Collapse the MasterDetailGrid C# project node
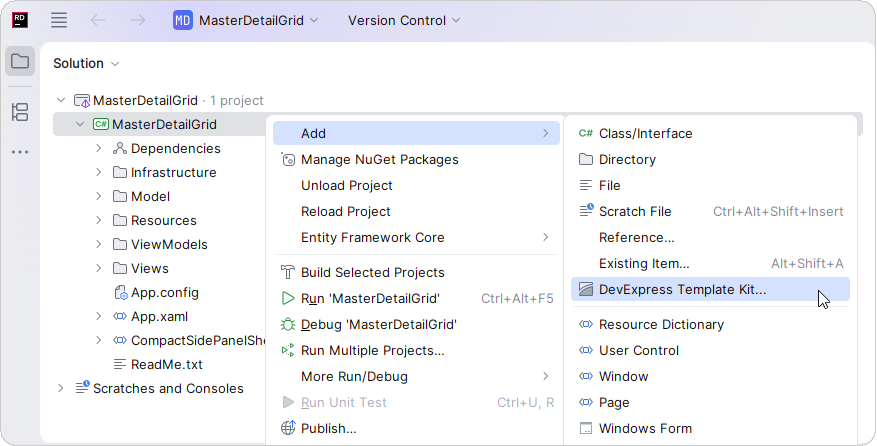This screenshot has width=877, height=446. [x=80, y=124]
